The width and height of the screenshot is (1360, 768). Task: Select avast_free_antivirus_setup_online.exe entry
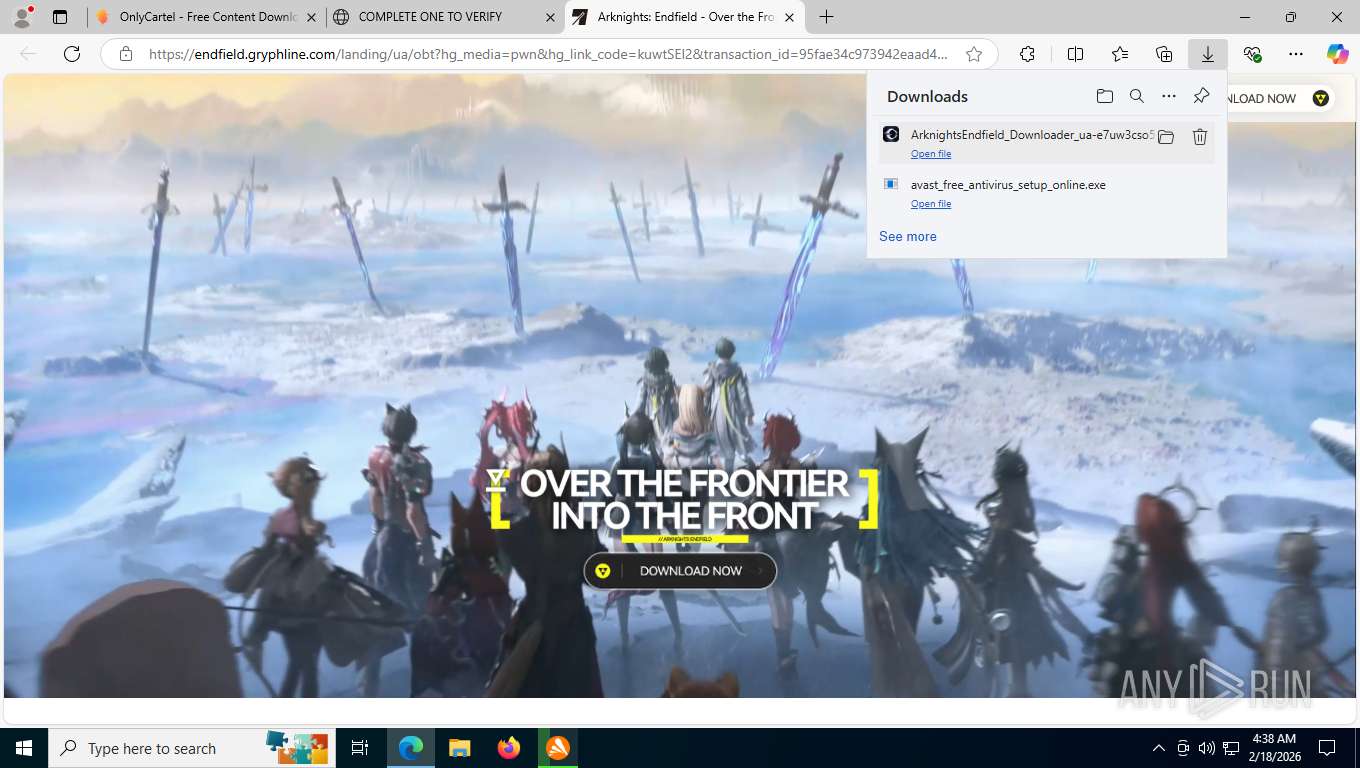point(1046,193)
